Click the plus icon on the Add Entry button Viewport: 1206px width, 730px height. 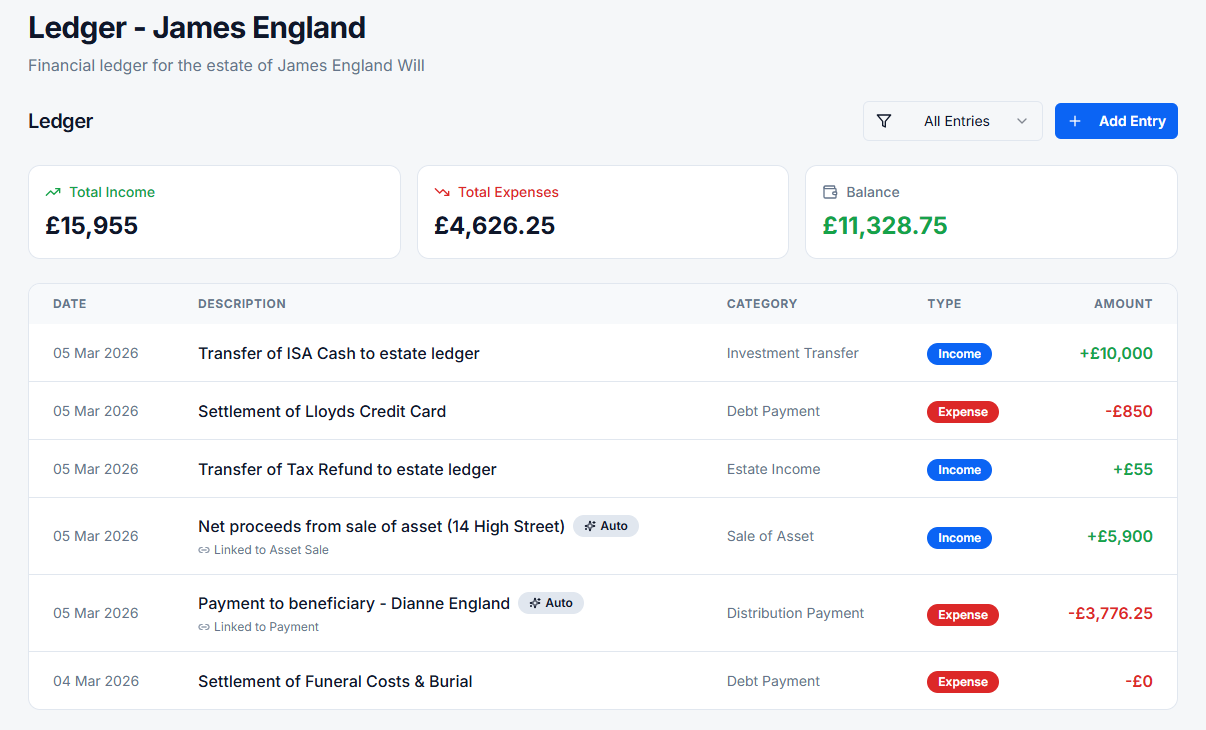pyautogui.click(x=1075, y=120)
